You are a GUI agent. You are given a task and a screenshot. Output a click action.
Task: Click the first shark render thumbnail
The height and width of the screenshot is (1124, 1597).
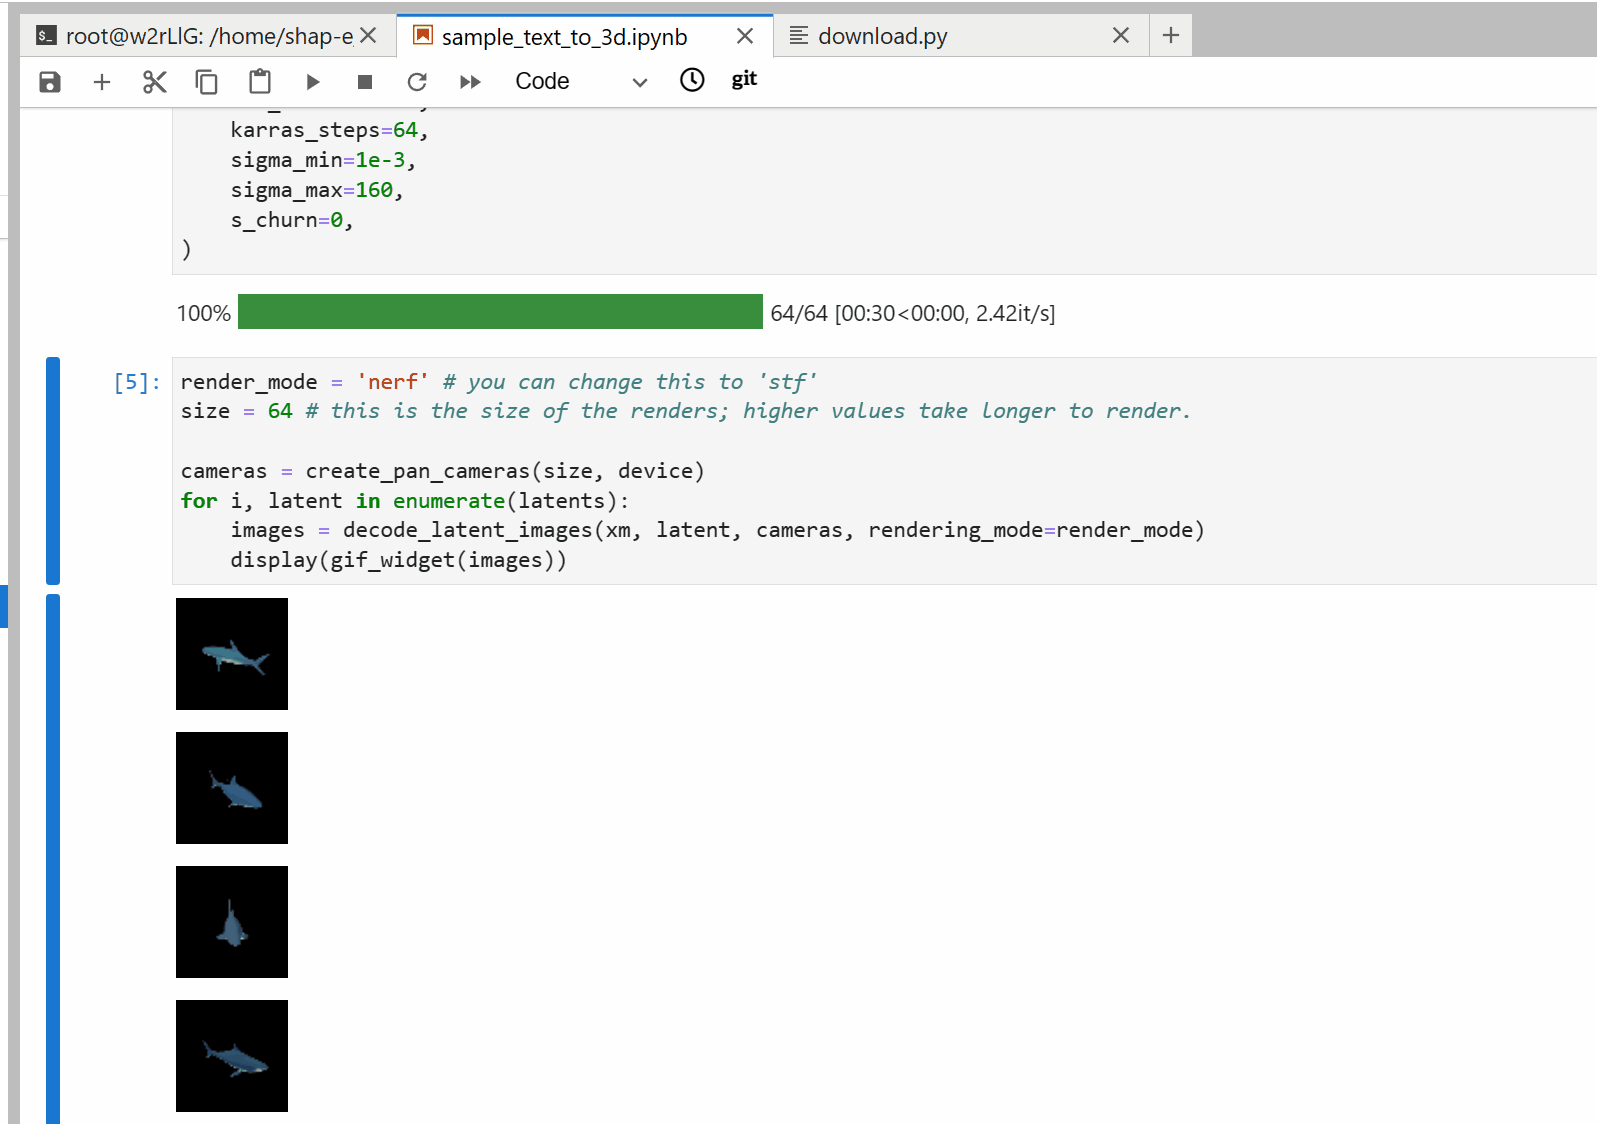click(x=232, y=654)
